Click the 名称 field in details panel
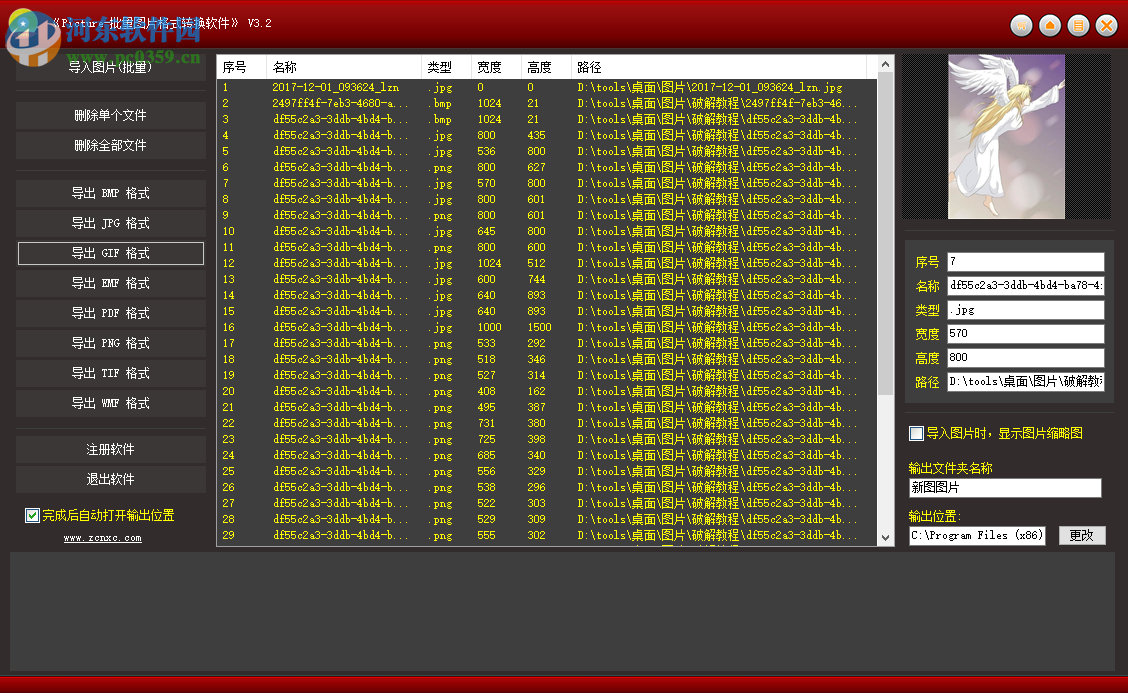The width and height of the screenshot is (1128, 693). pyautogui.click(x=1025, y=286)
